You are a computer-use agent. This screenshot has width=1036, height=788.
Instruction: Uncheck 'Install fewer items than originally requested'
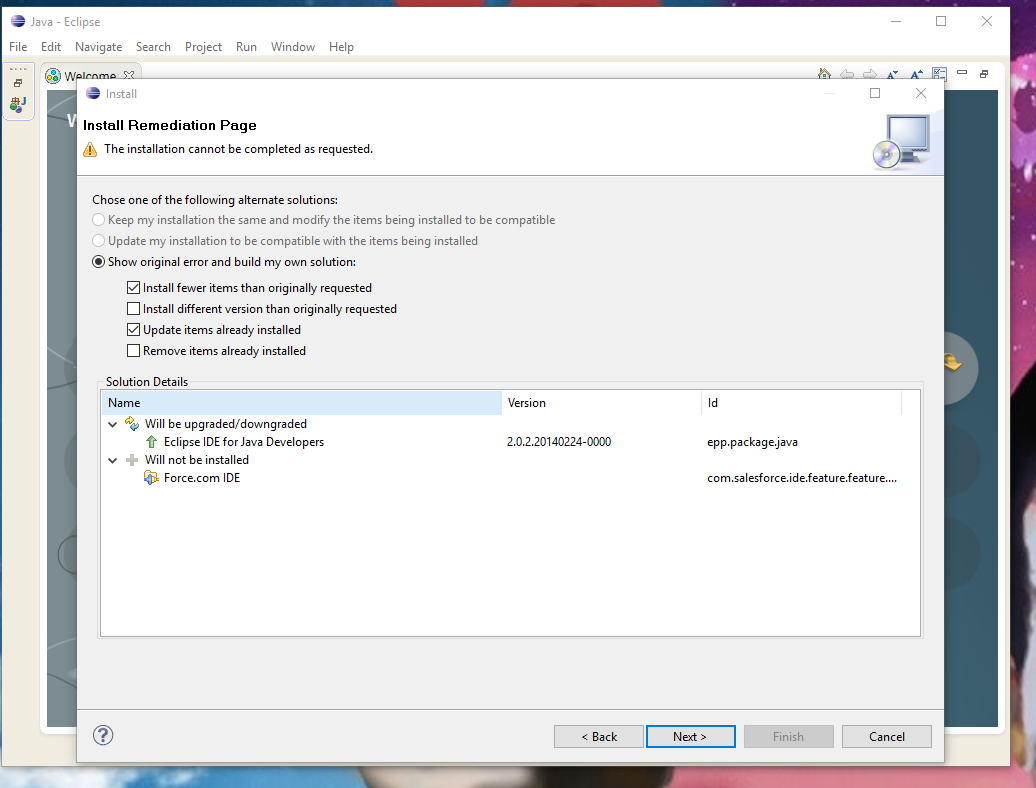coord(133,287)
